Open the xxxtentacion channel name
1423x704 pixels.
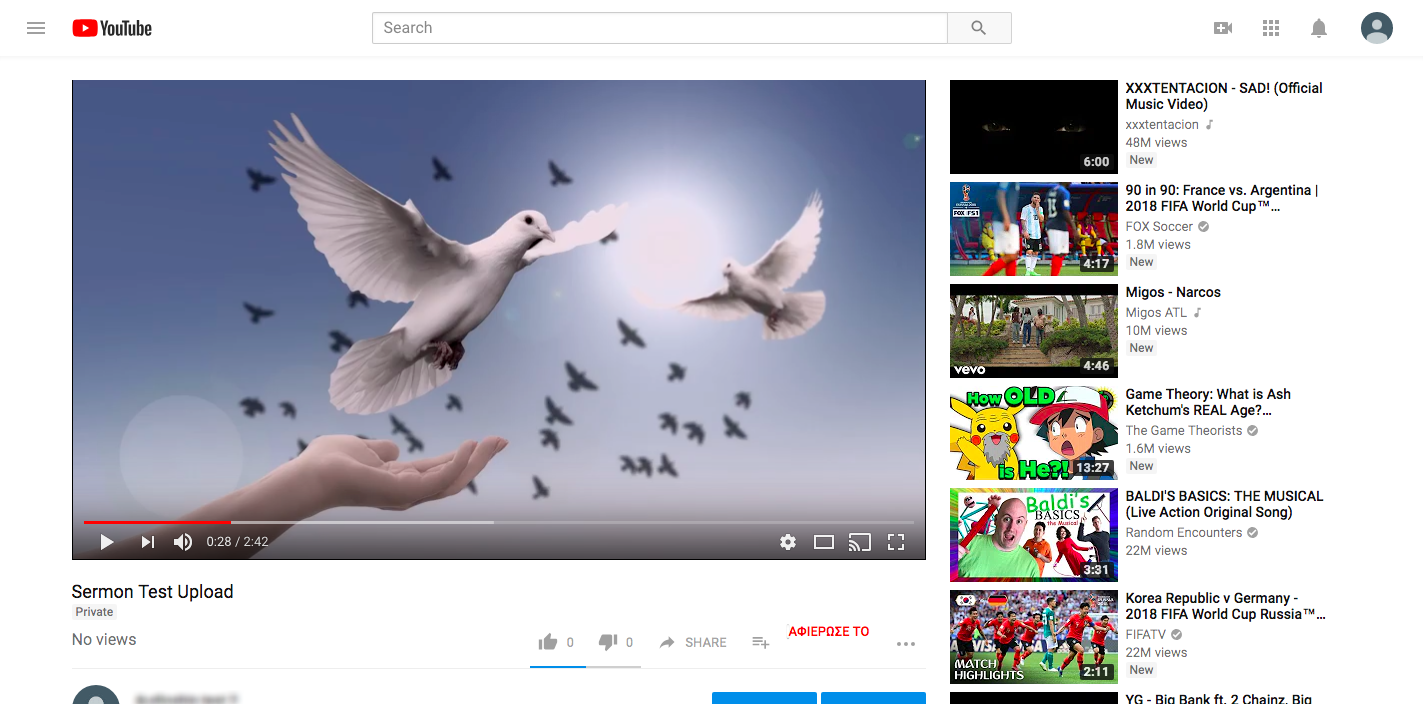click(1162, 125)
